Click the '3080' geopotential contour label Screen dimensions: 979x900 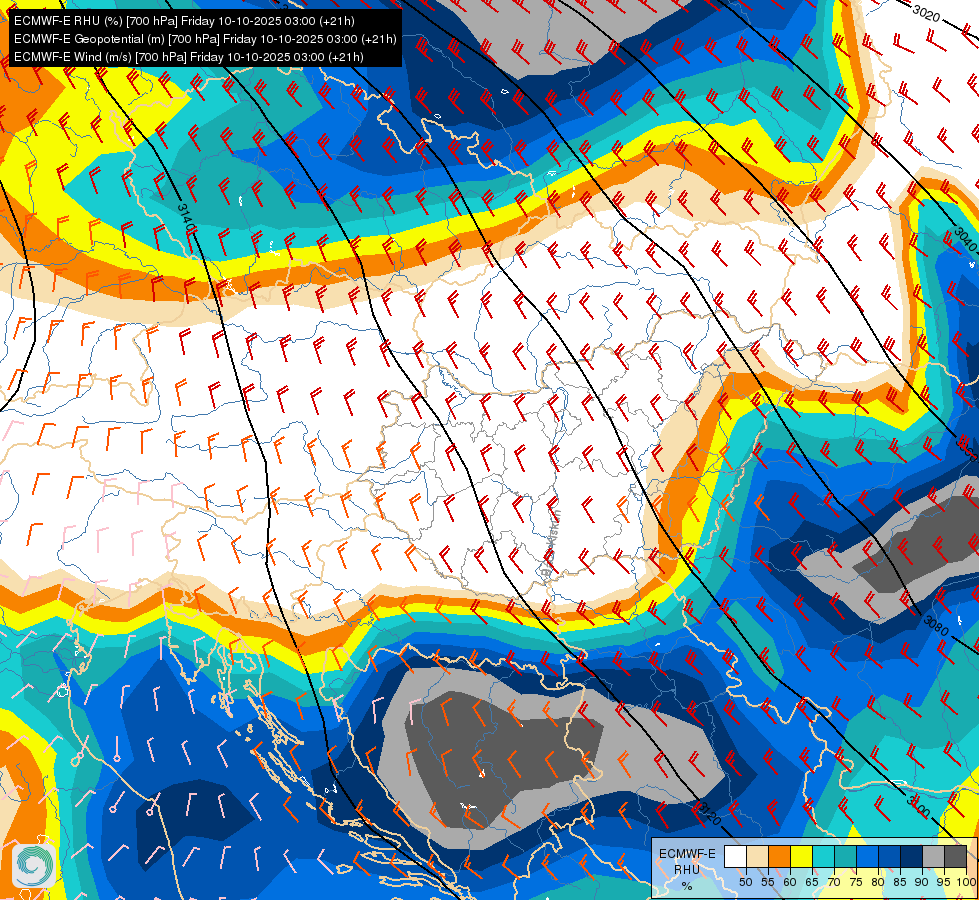pos(935,625)
